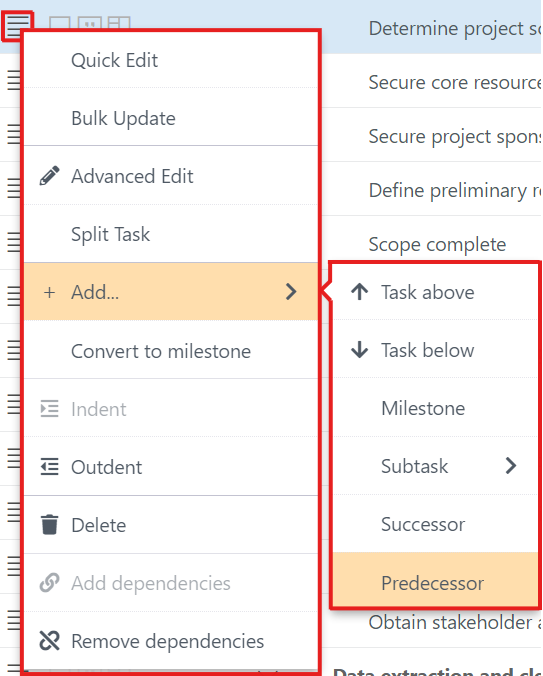Expand the Subtask submenu arrow

tap(511, 466)
